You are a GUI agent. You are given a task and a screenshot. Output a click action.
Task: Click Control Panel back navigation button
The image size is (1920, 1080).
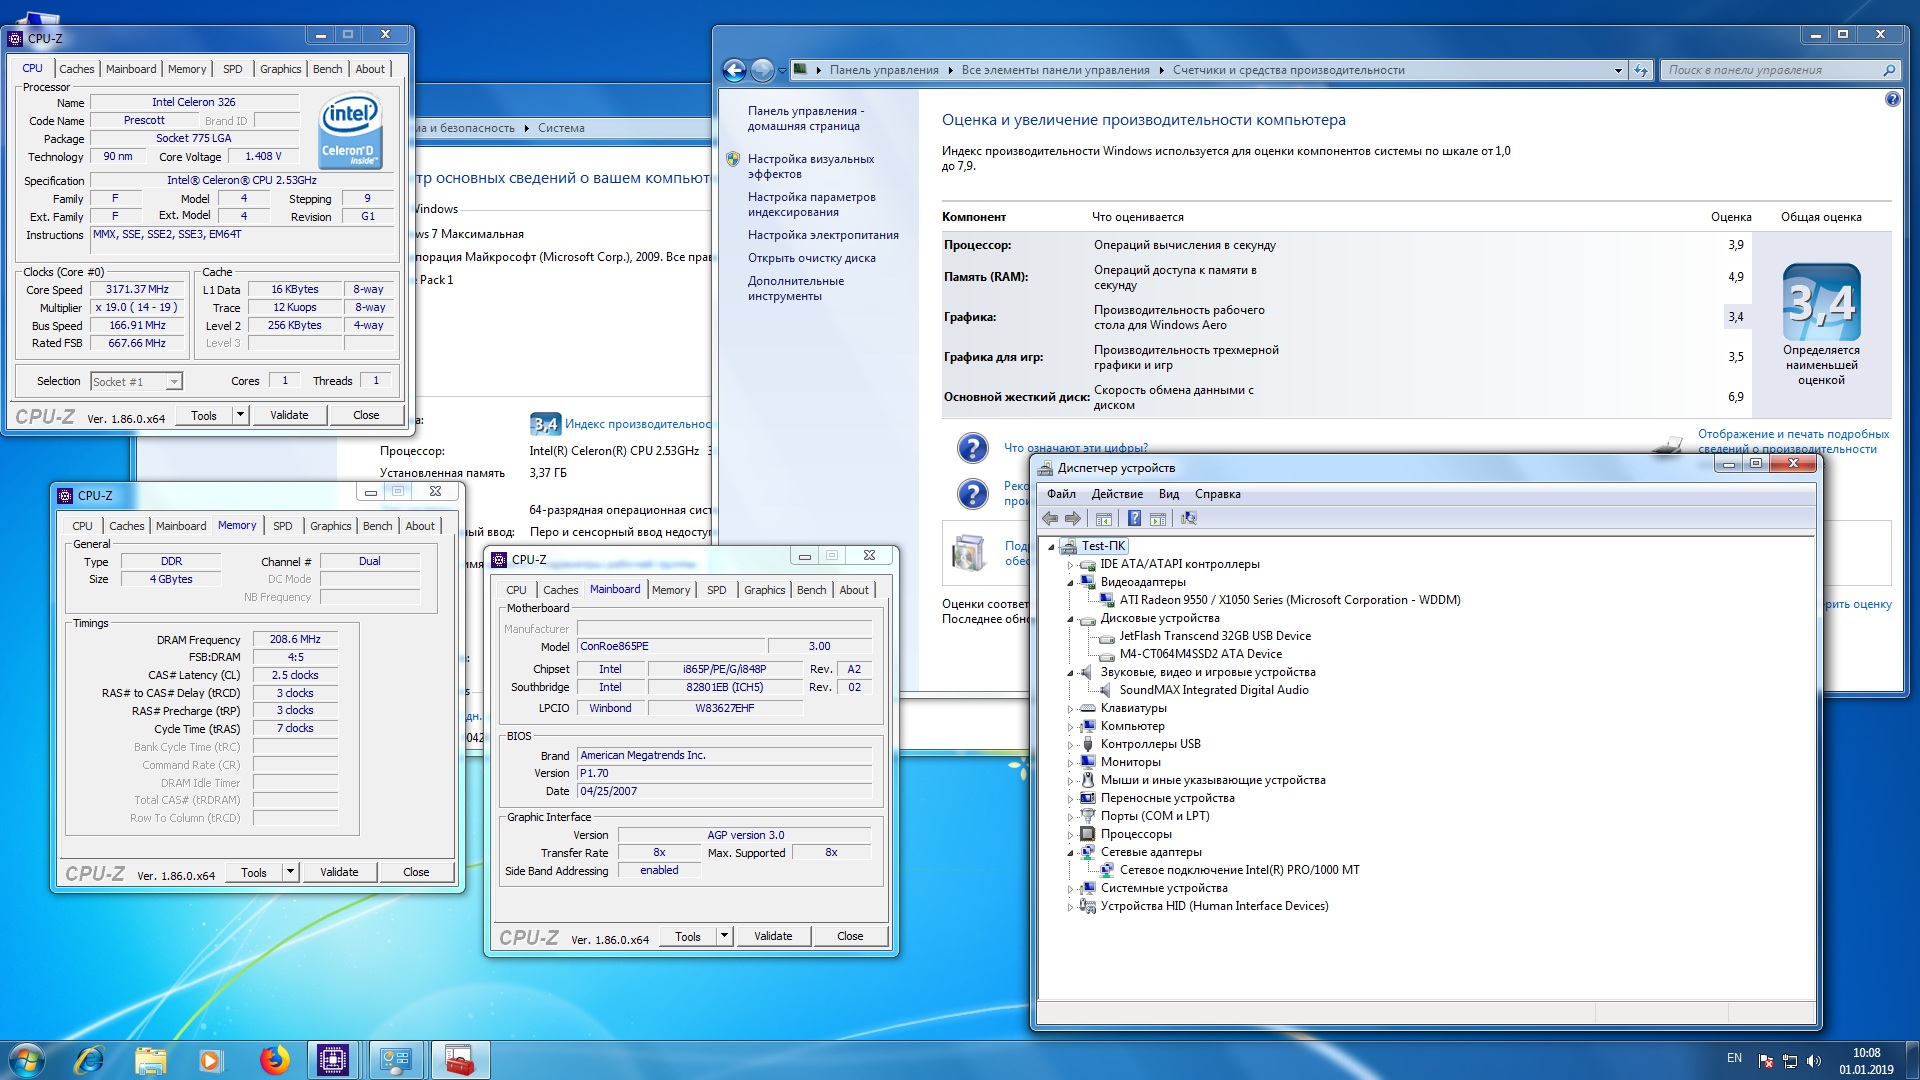click(734, 70)
